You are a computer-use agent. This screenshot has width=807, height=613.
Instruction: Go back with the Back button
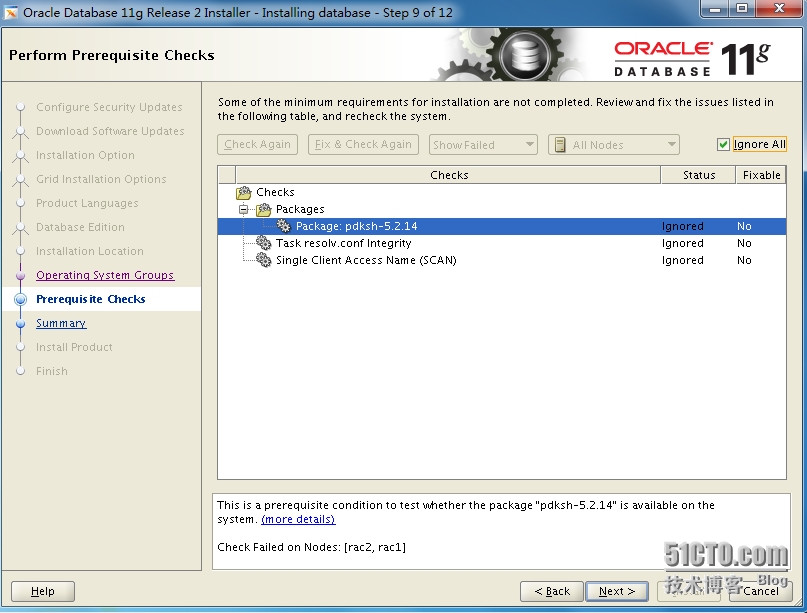[x=552, y=591]
